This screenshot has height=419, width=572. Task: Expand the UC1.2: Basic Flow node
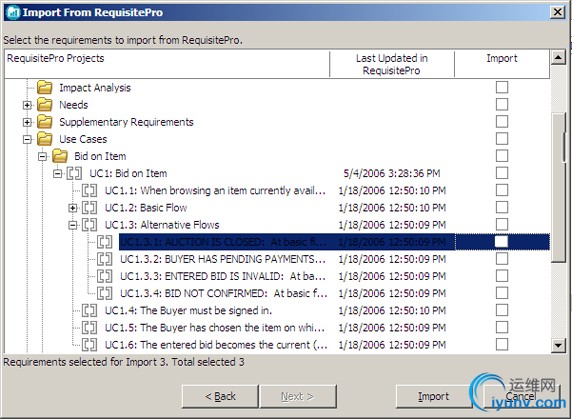coord(73,208)
